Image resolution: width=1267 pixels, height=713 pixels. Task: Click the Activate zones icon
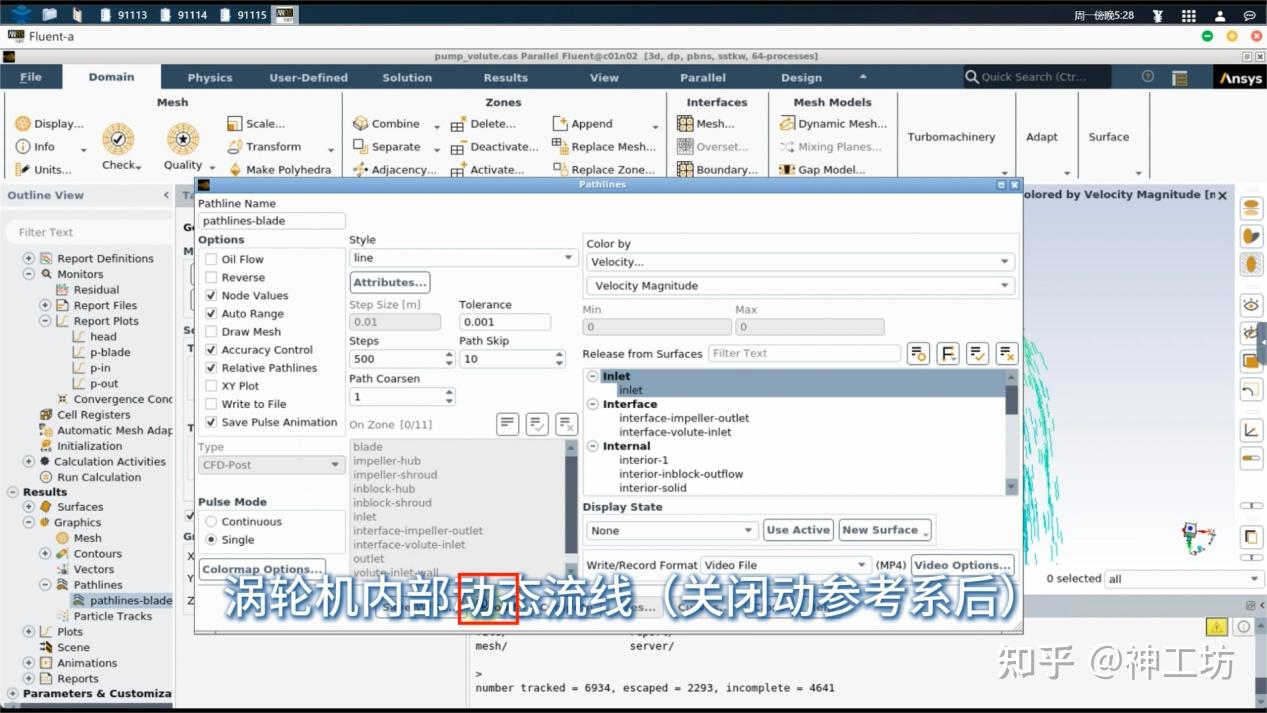pyautogui.click(x=458, y=170)
